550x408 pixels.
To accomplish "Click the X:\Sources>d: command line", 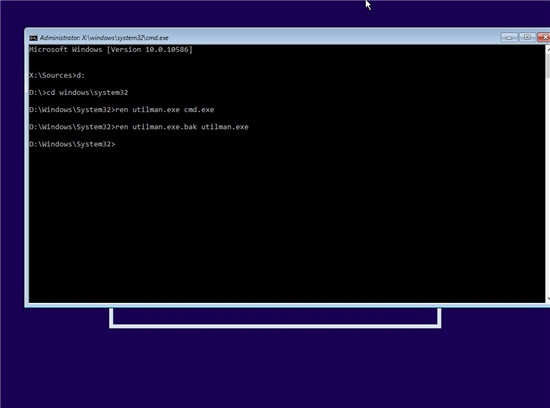I will [57, 75].
